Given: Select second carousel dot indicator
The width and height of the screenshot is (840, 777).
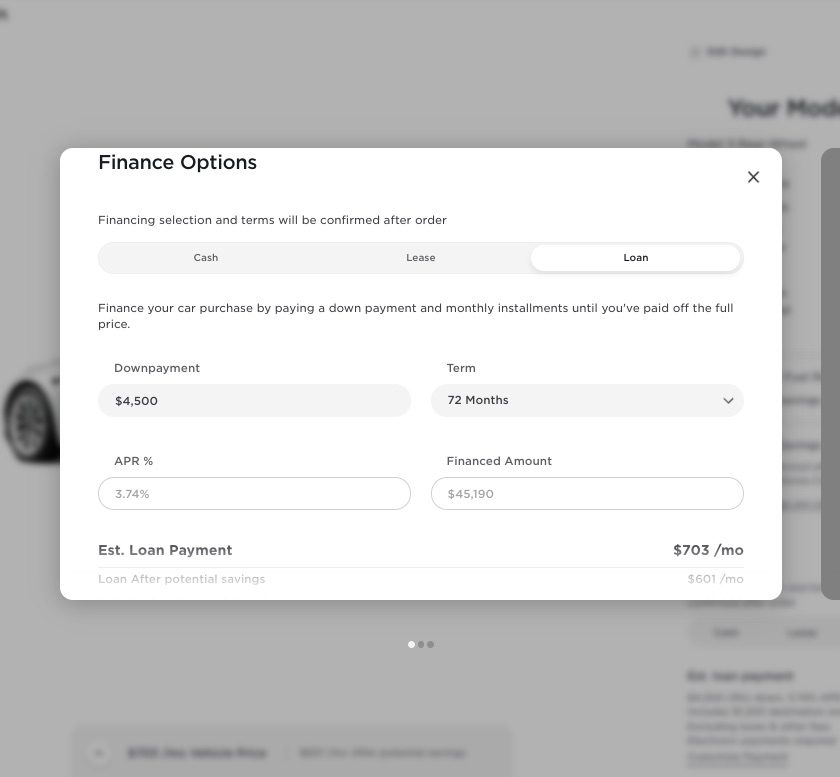Looking at the screenshot, I should coord(421,645).
